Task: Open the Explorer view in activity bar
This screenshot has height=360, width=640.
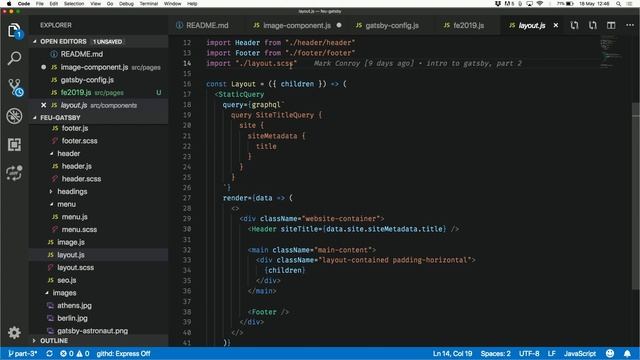Action: (14, 31)
